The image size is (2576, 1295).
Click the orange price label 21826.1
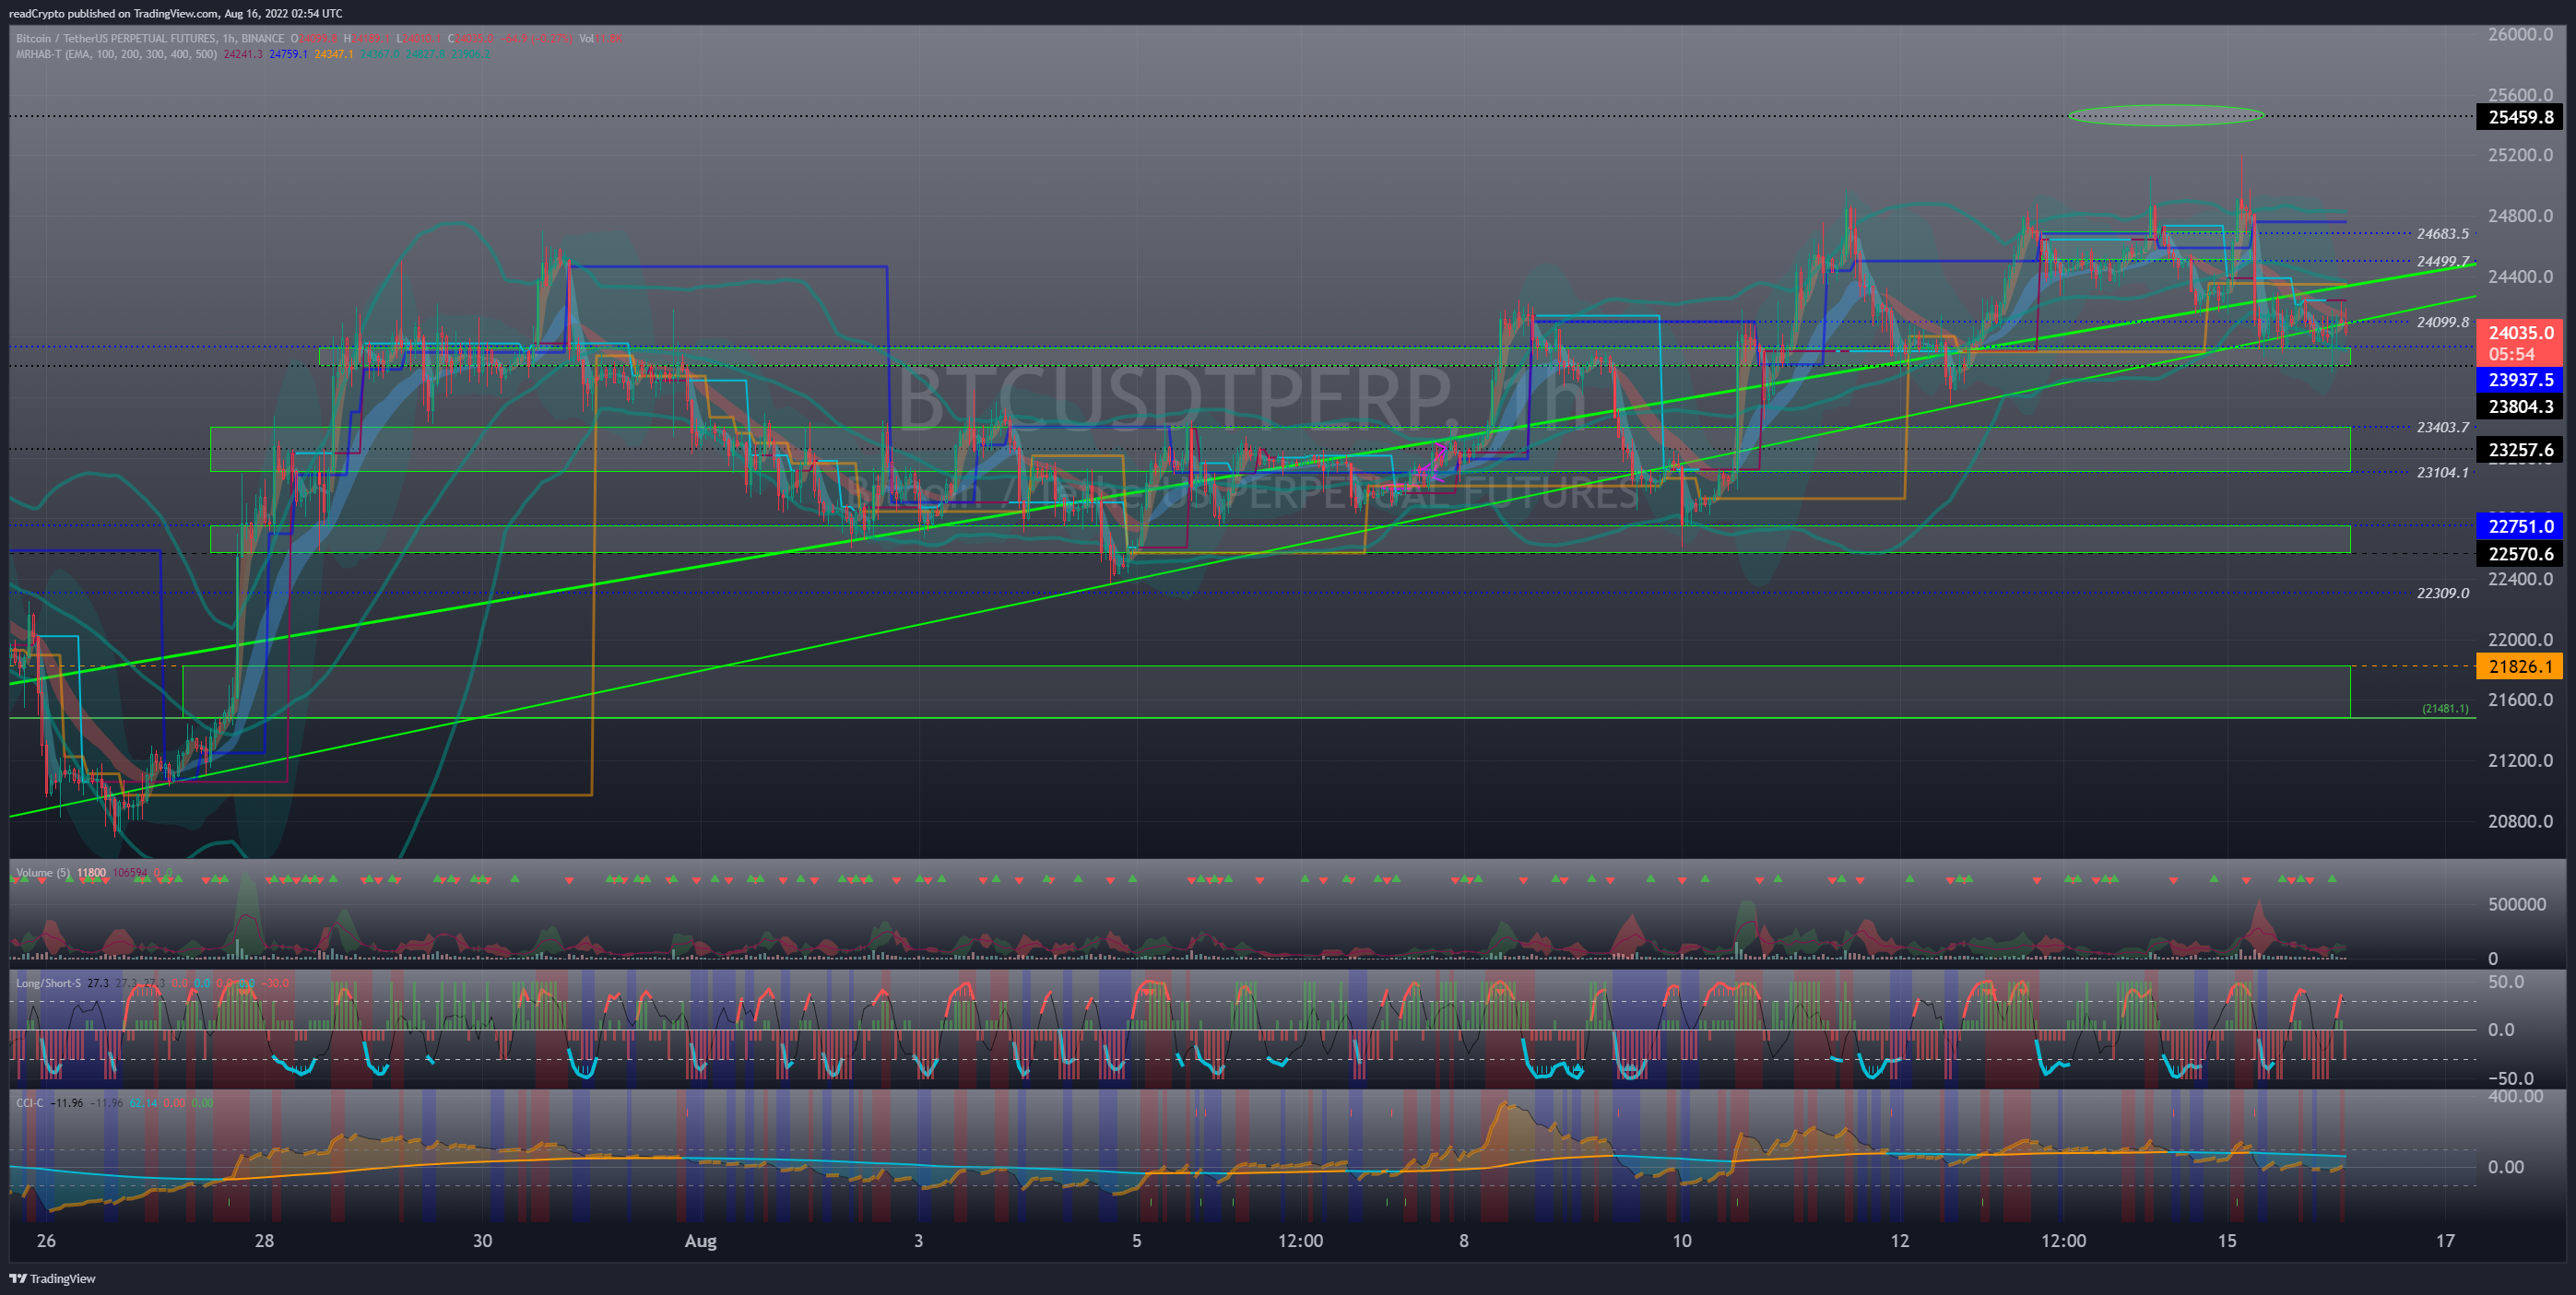click(x=2520, y=667)
